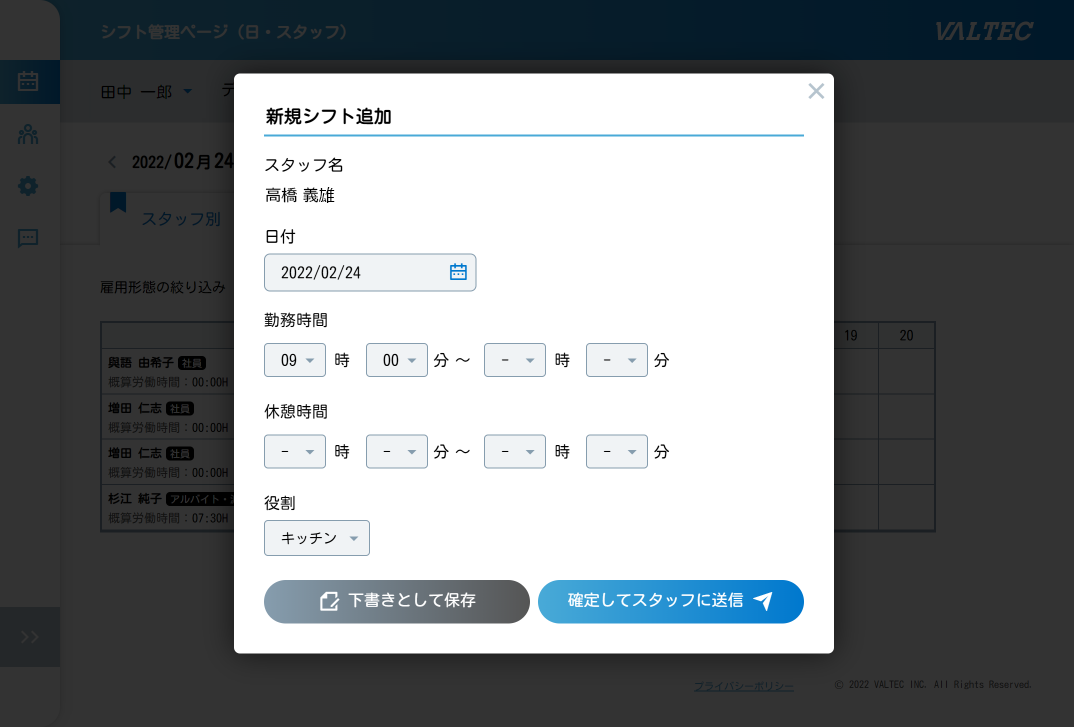Close the new shift dialog
This screenshot has height=727, width=1074.
point(816,91)
